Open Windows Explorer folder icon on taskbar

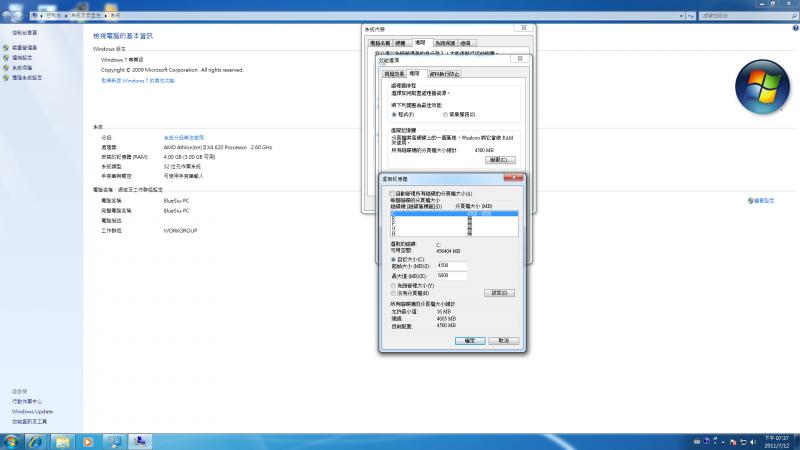pyautogui.click(x=62, y=441)
